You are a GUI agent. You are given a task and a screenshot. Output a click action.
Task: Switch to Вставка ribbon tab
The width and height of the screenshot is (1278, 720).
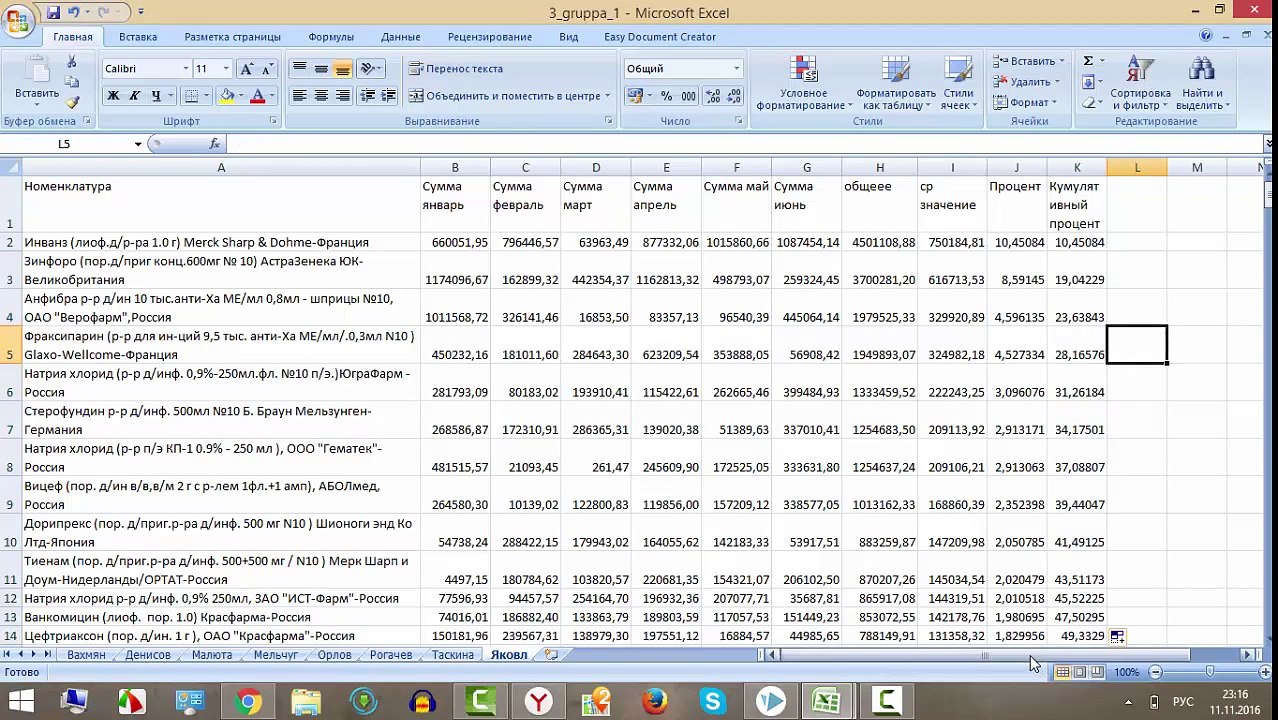pyautogui.click(x=138, y=37)
